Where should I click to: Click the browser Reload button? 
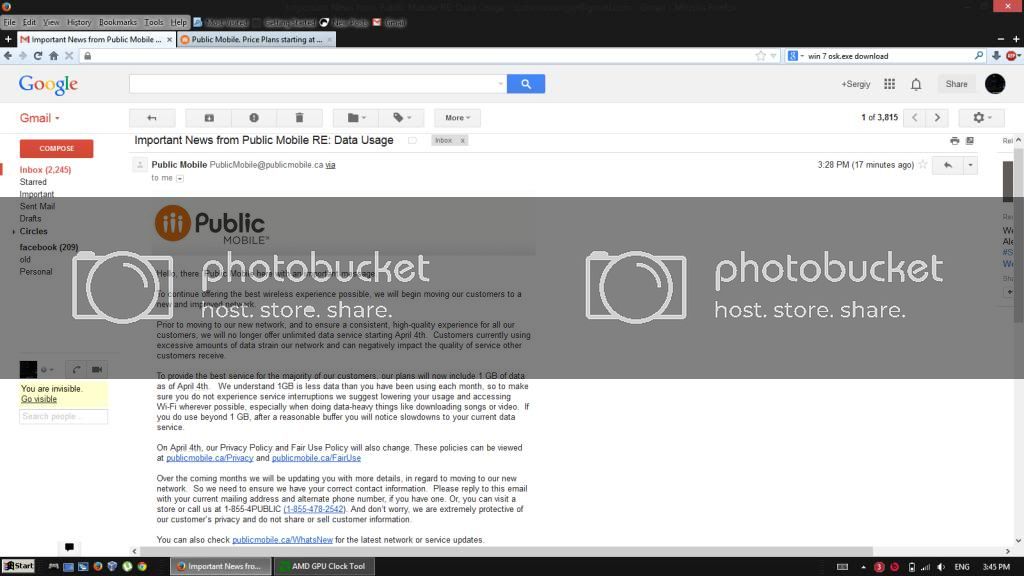(38, 56)
